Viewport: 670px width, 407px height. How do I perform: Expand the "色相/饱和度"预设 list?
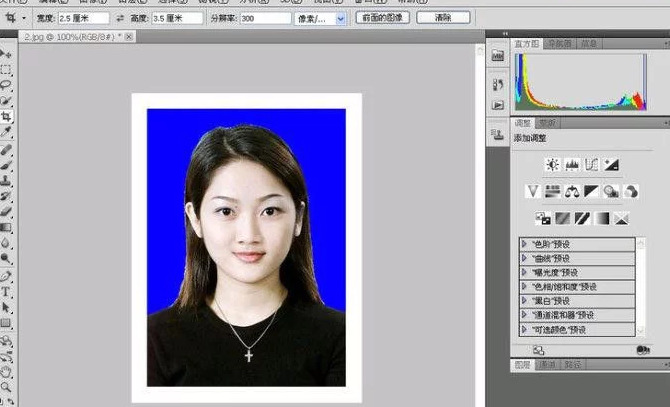pyautogui.click(x=524, y=287)
